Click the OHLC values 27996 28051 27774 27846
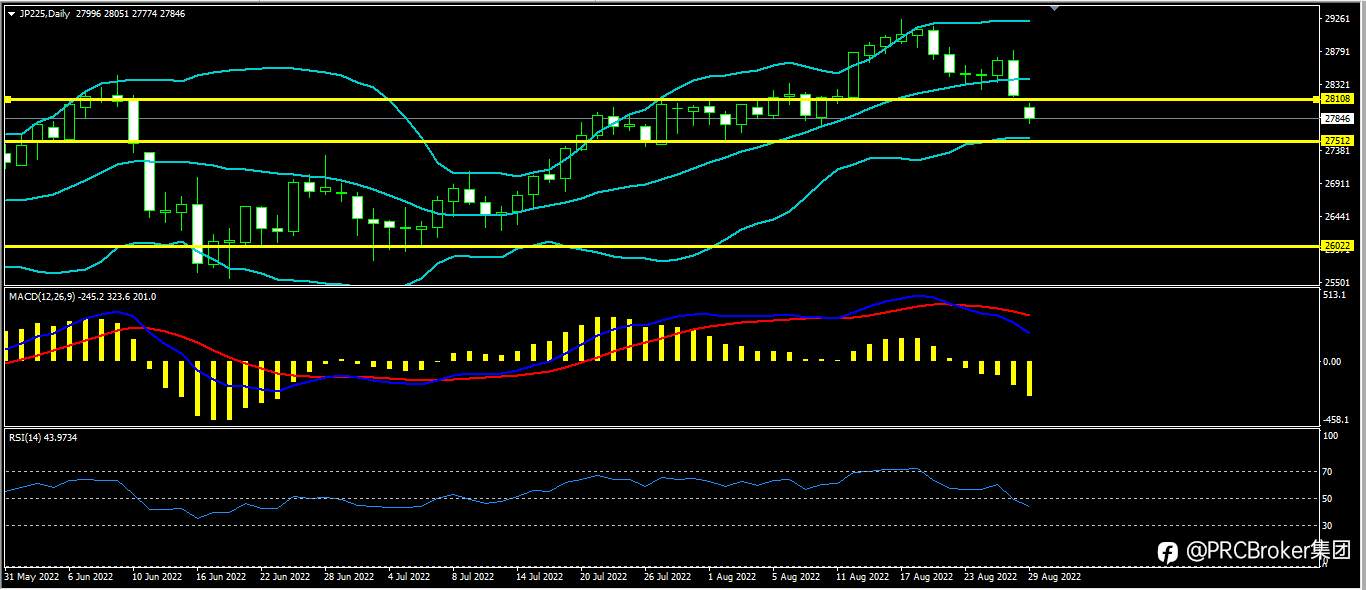Image resolution: width=1366 pixels, height=590 pixels. click(130, 14)
